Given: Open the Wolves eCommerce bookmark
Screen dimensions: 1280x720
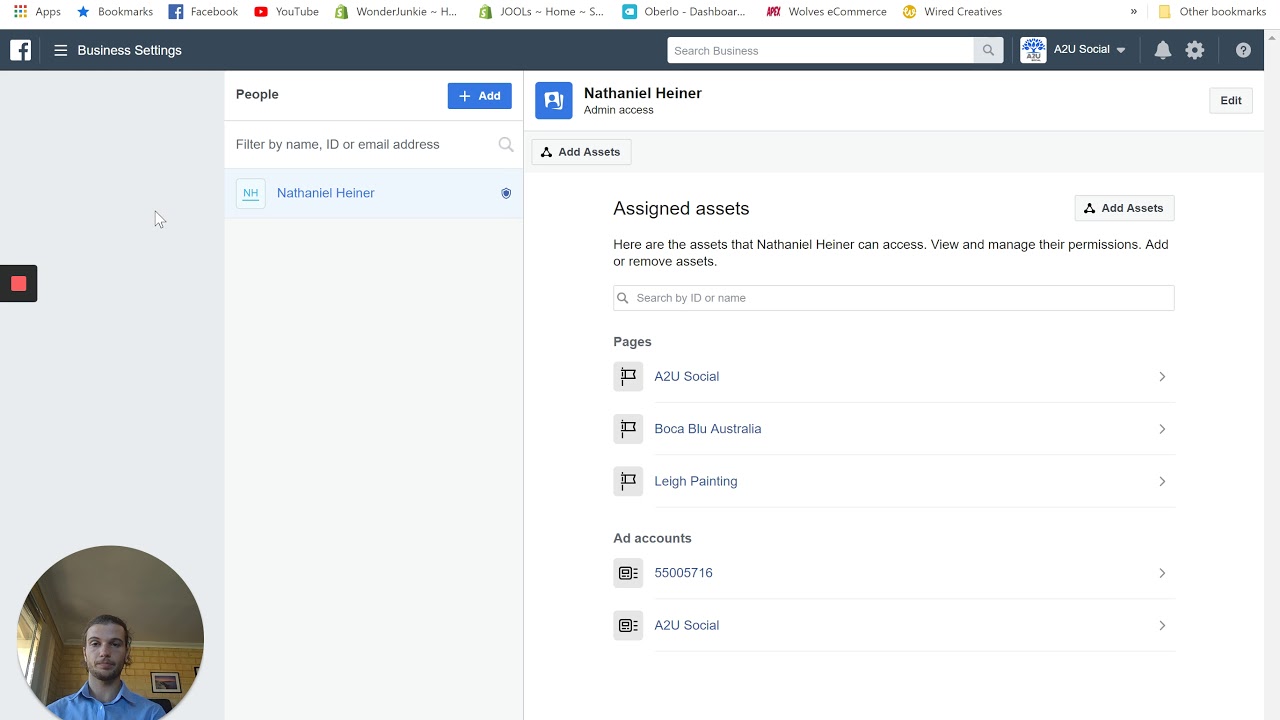Looking at the screenshot, I should tap(826, 12).
